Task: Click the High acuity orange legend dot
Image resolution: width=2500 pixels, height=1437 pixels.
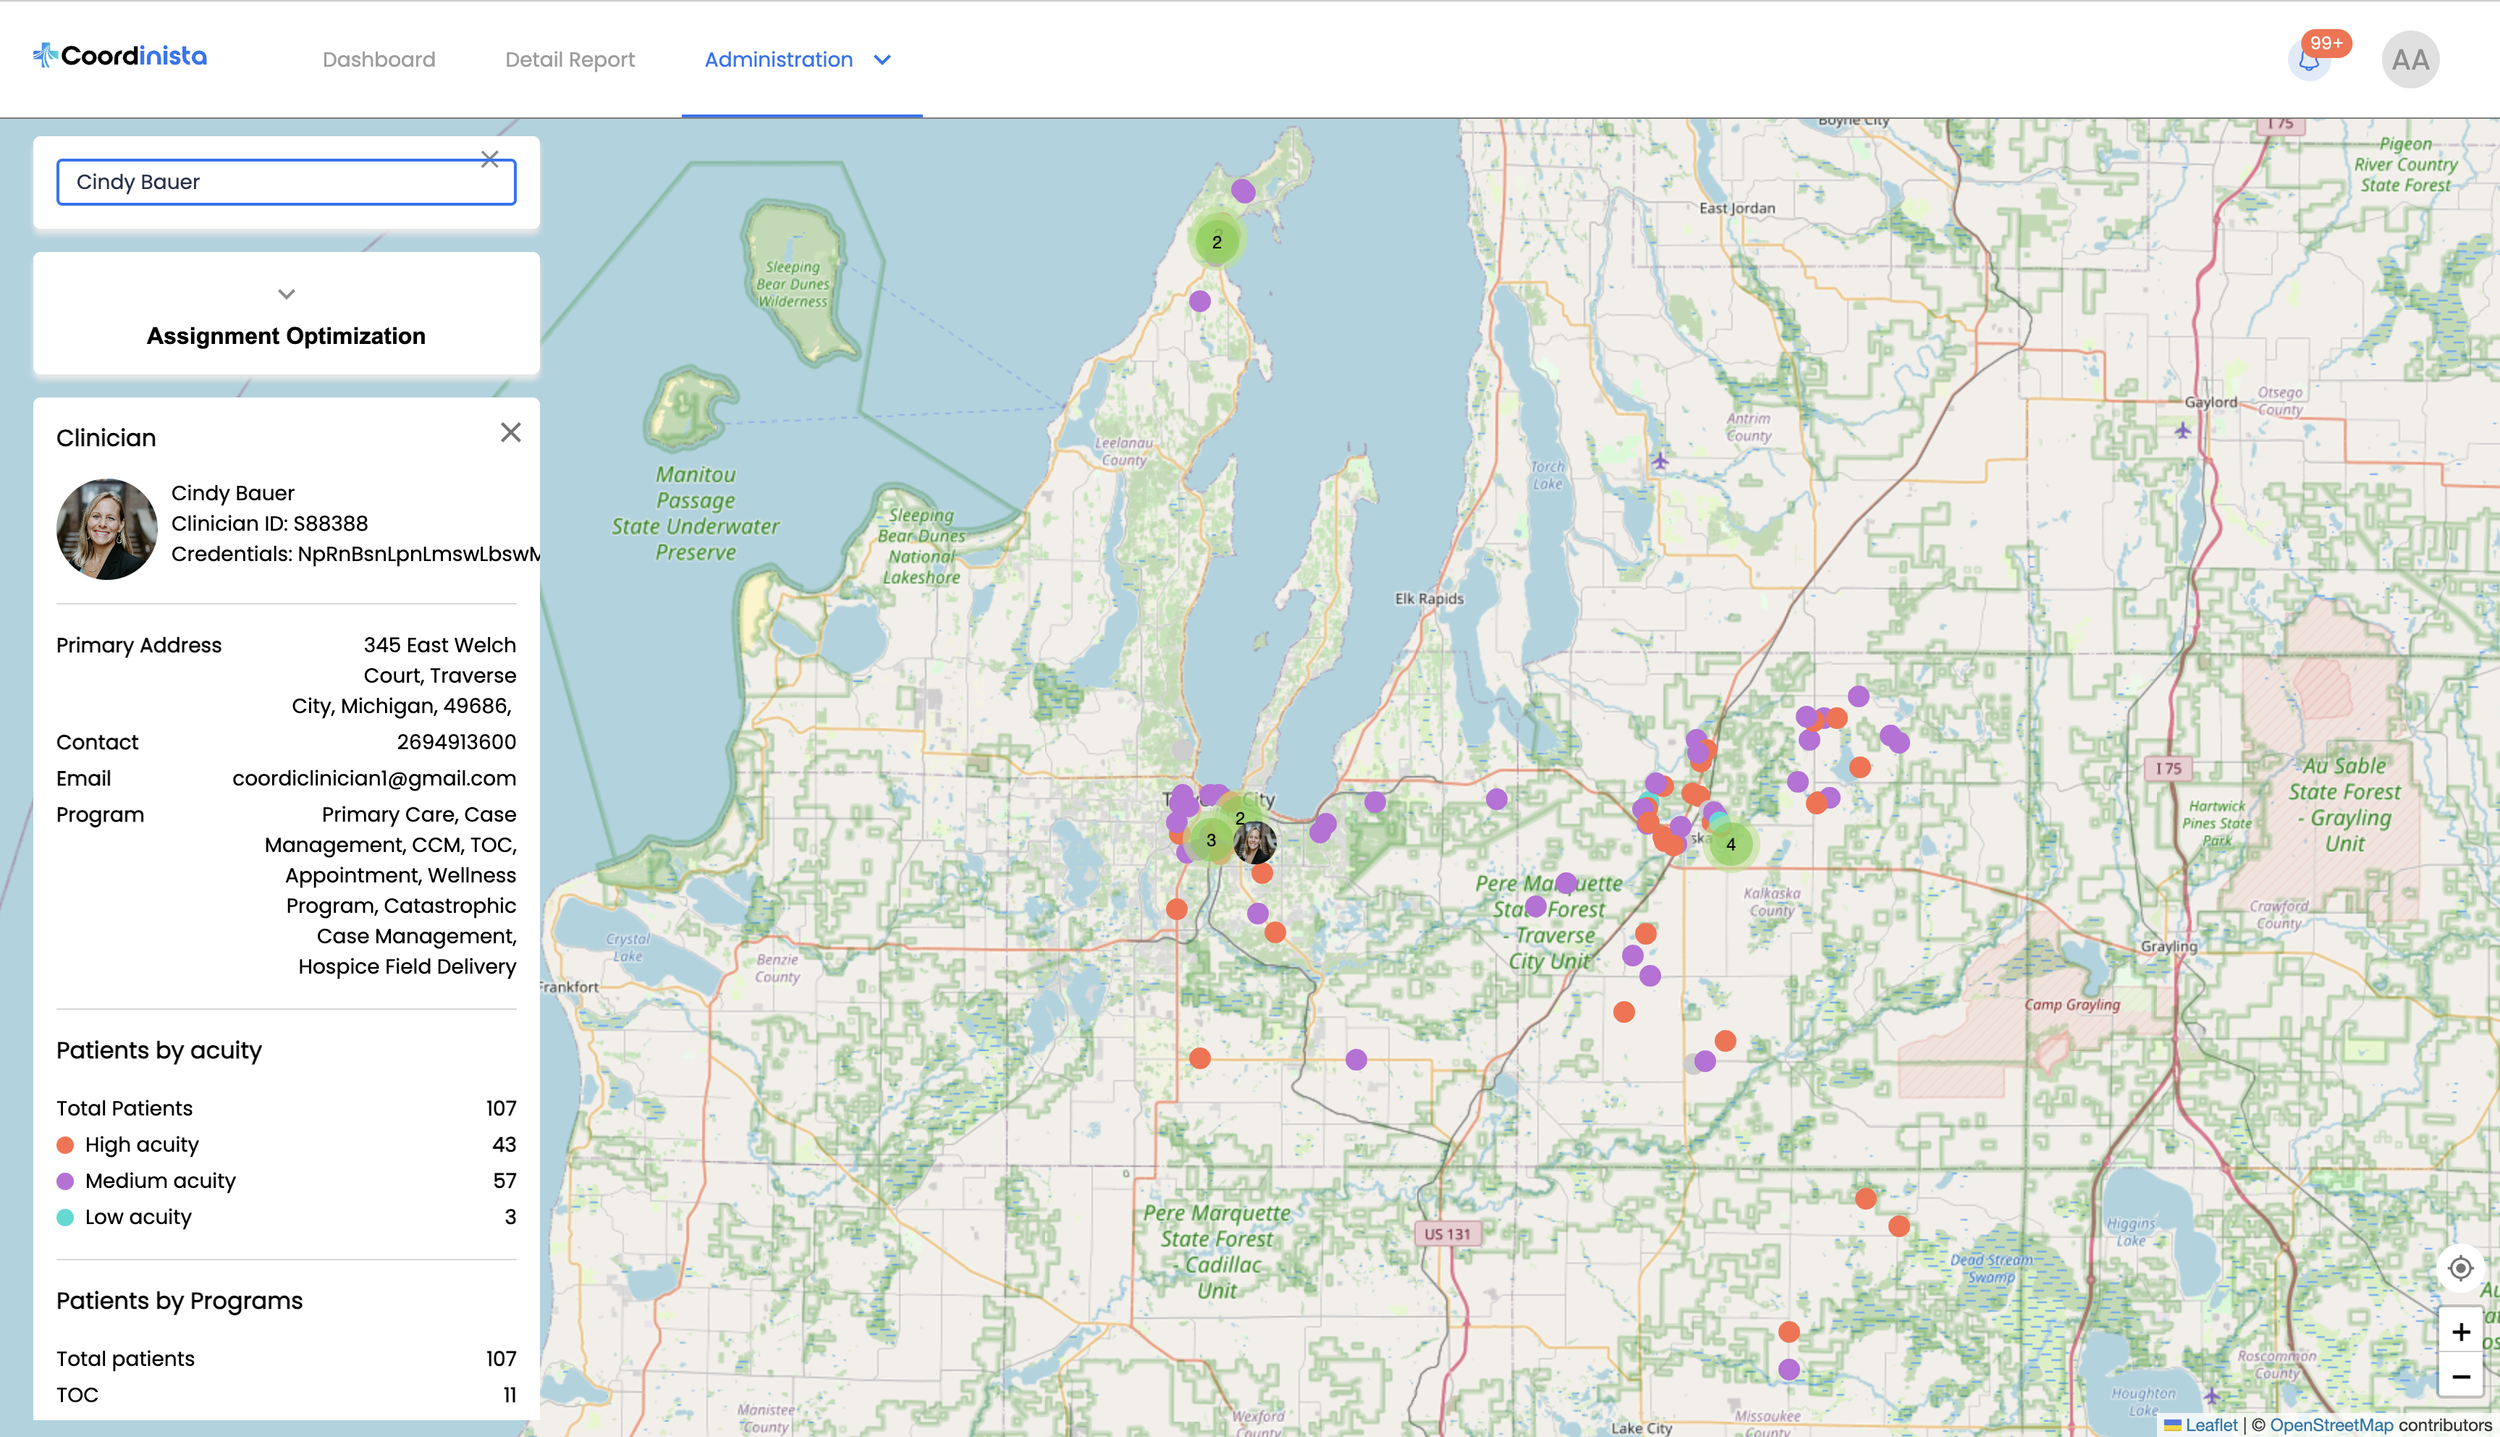Action: point(65,1145)
